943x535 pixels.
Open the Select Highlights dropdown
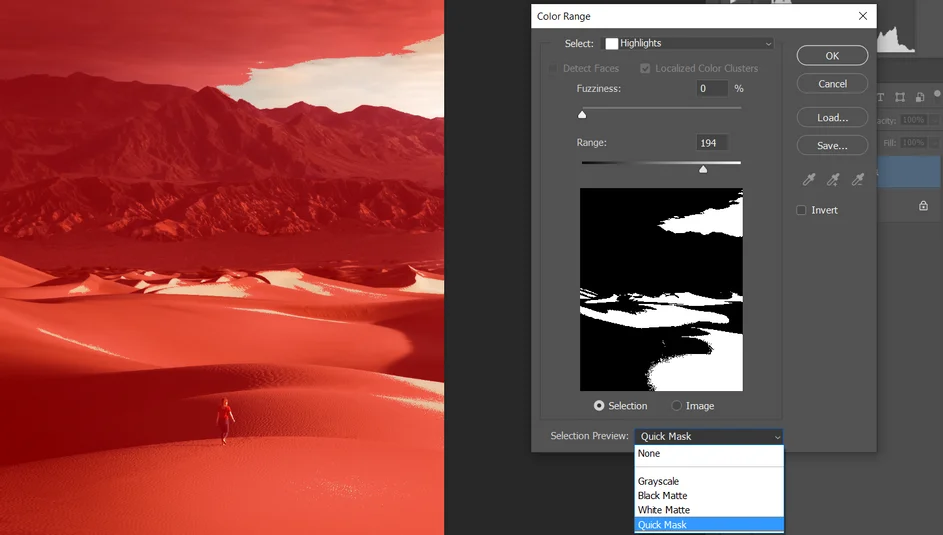(688, 44)
